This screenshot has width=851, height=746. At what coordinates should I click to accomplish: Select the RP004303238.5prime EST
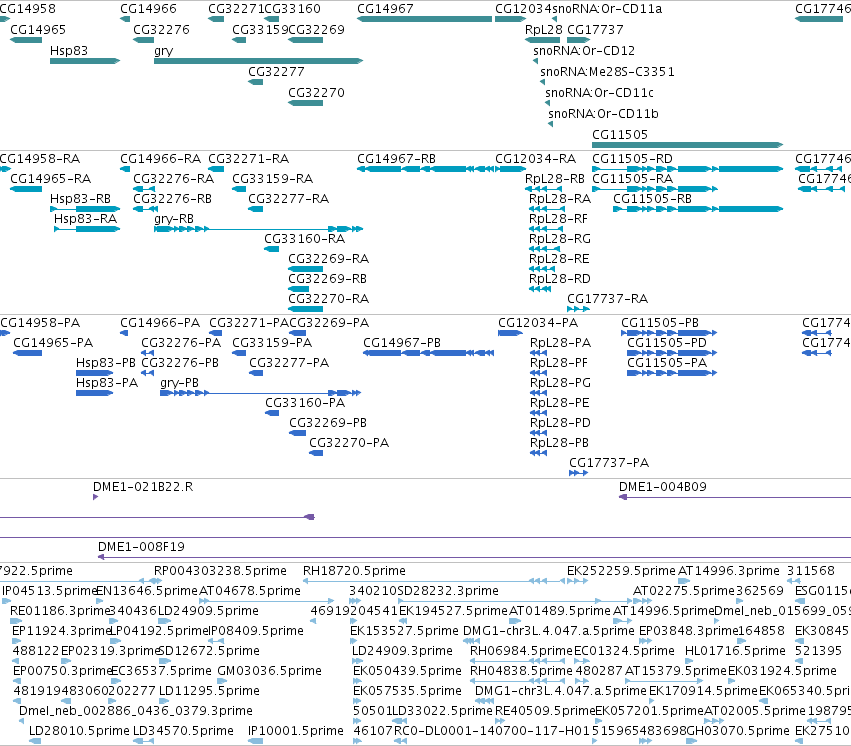point(157,581)
